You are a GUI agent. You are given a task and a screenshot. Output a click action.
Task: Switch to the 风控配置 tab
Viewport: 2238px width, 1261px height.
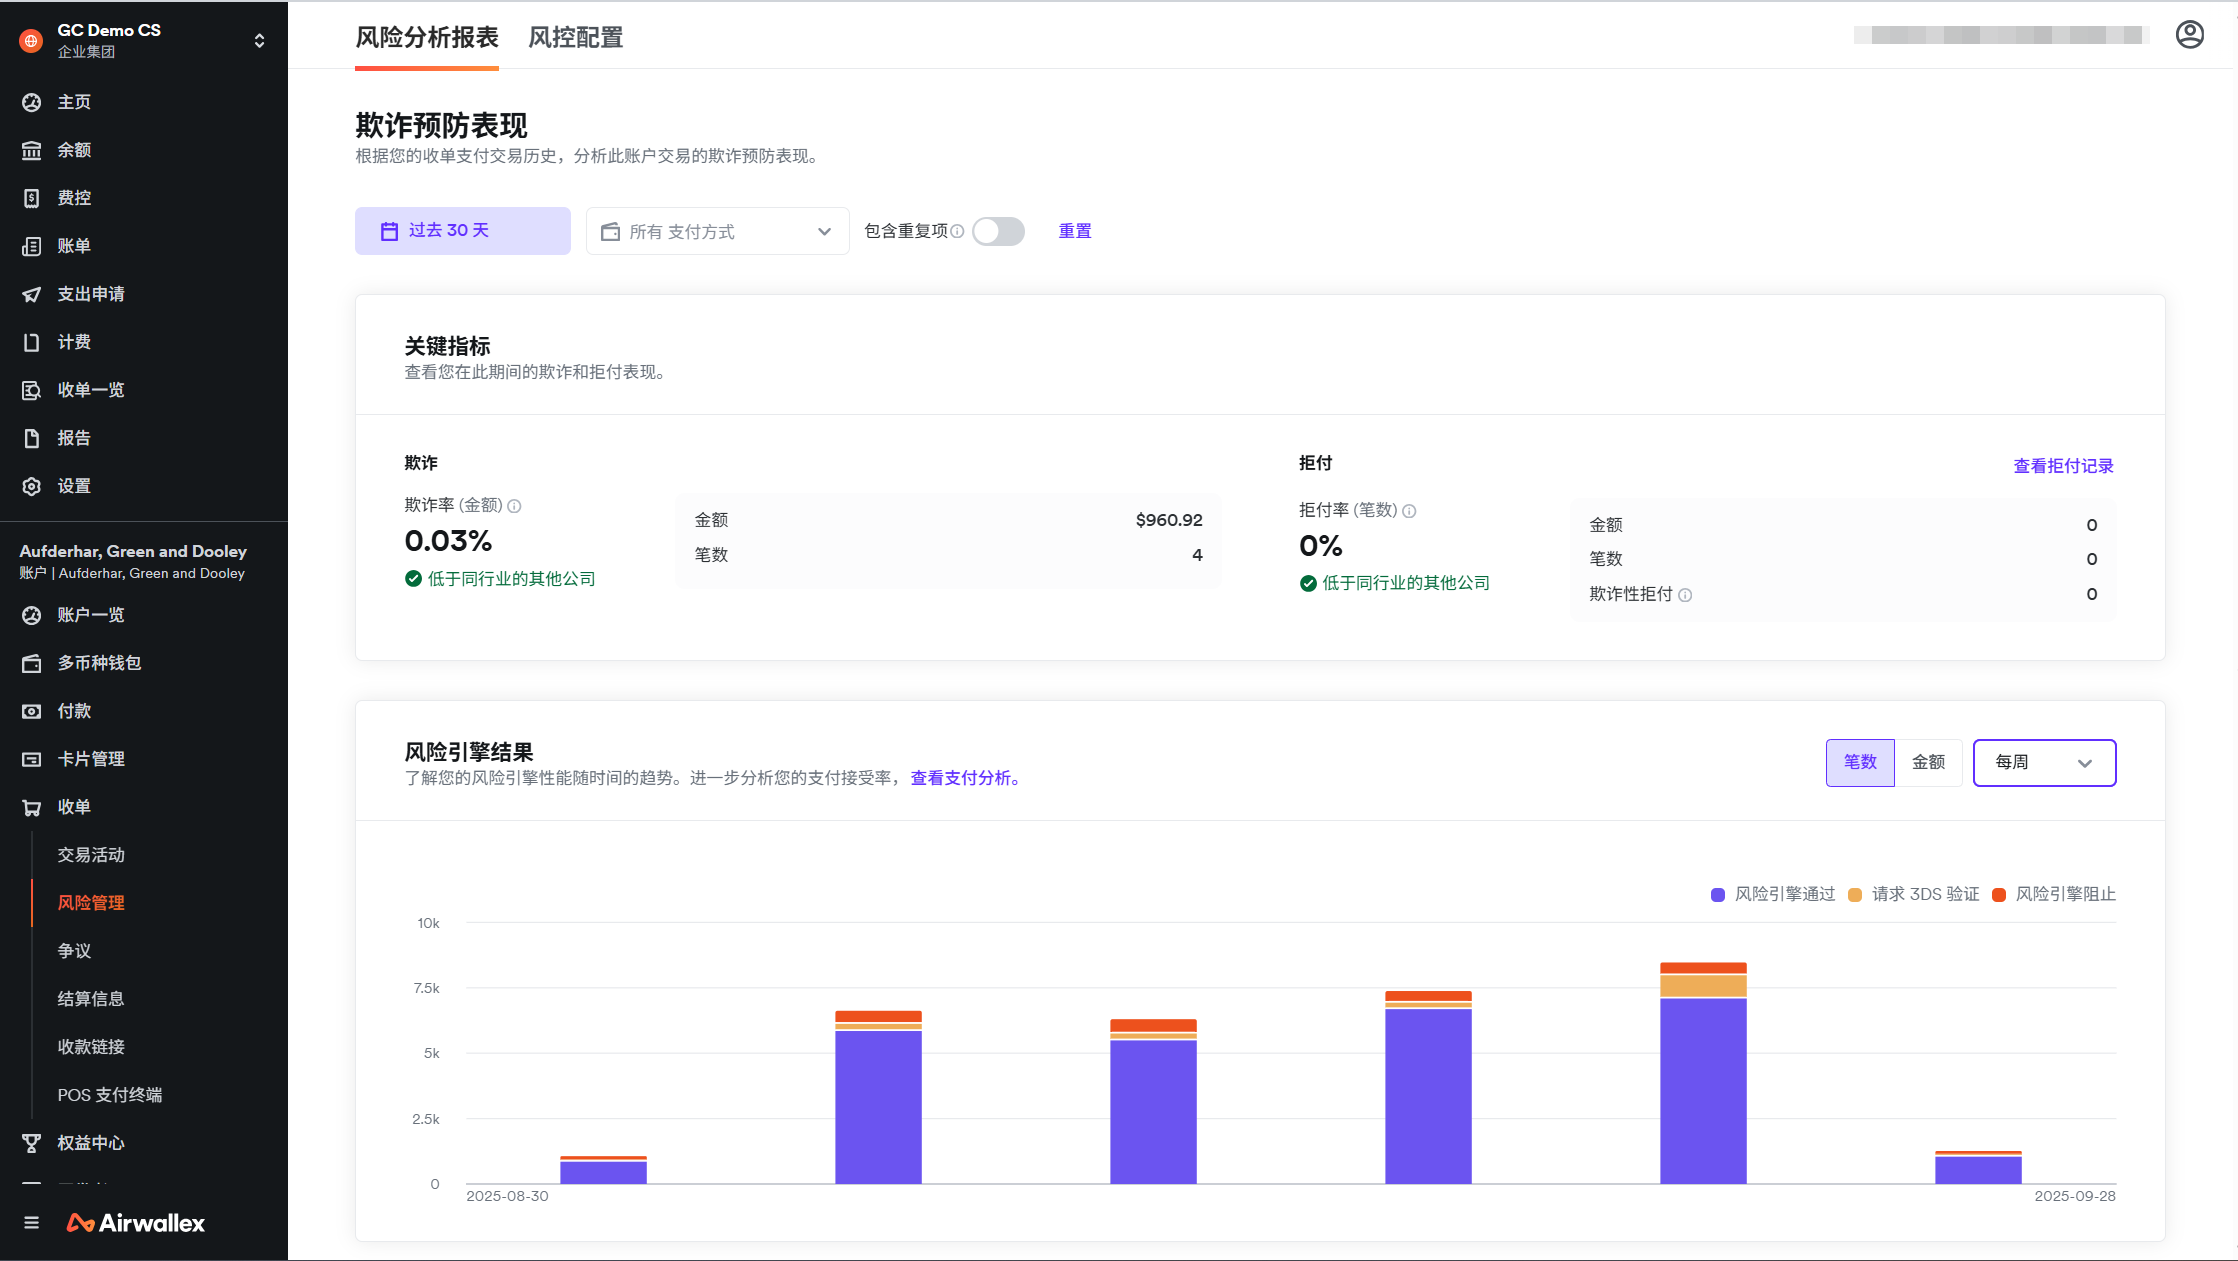coord(575,37)
